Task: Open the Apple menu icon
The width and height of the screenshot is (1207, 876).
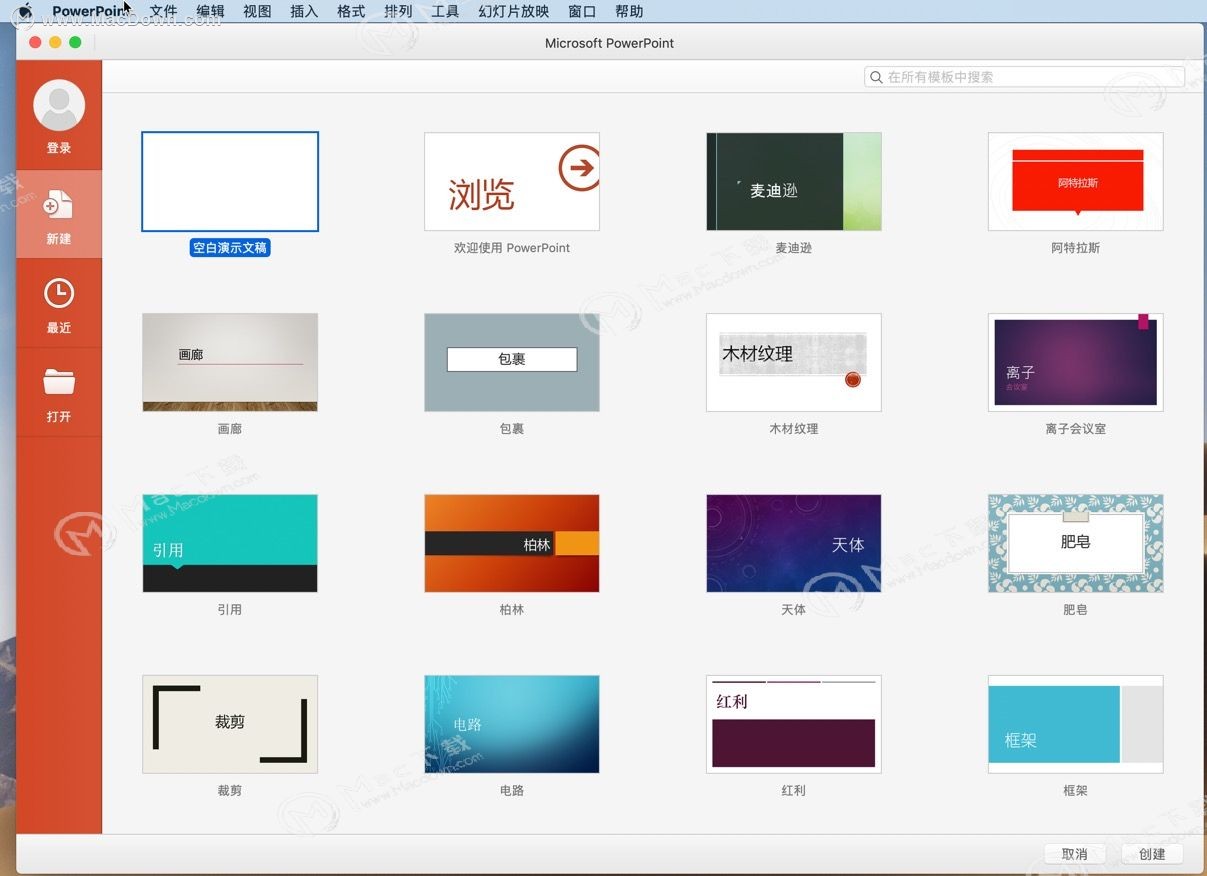Action: [26, 11]
